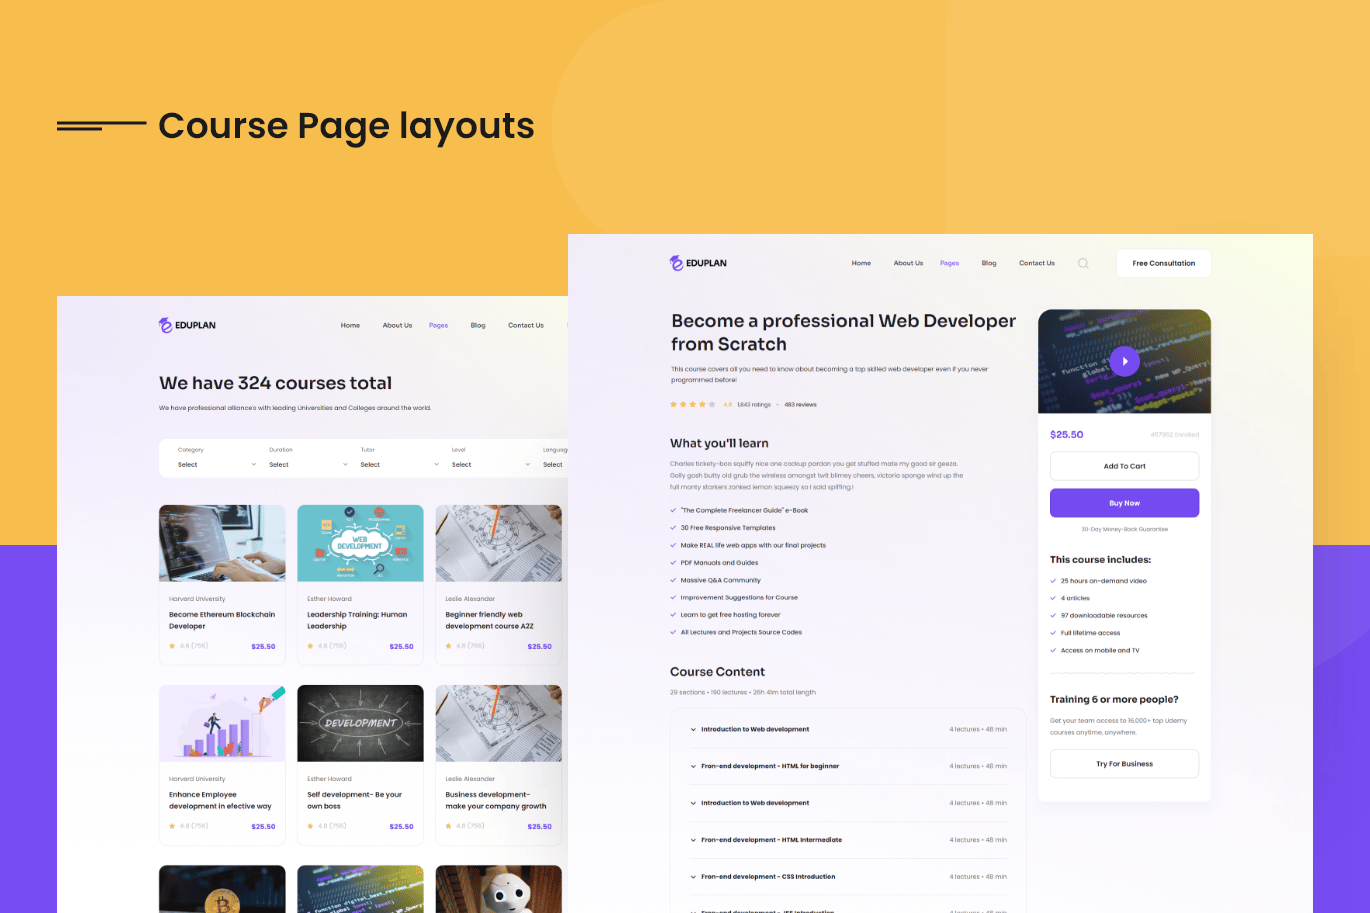Open Home menu on course listing page
Image resolution: width=1370 pixels, height=913 pixels.
point(350,325)
